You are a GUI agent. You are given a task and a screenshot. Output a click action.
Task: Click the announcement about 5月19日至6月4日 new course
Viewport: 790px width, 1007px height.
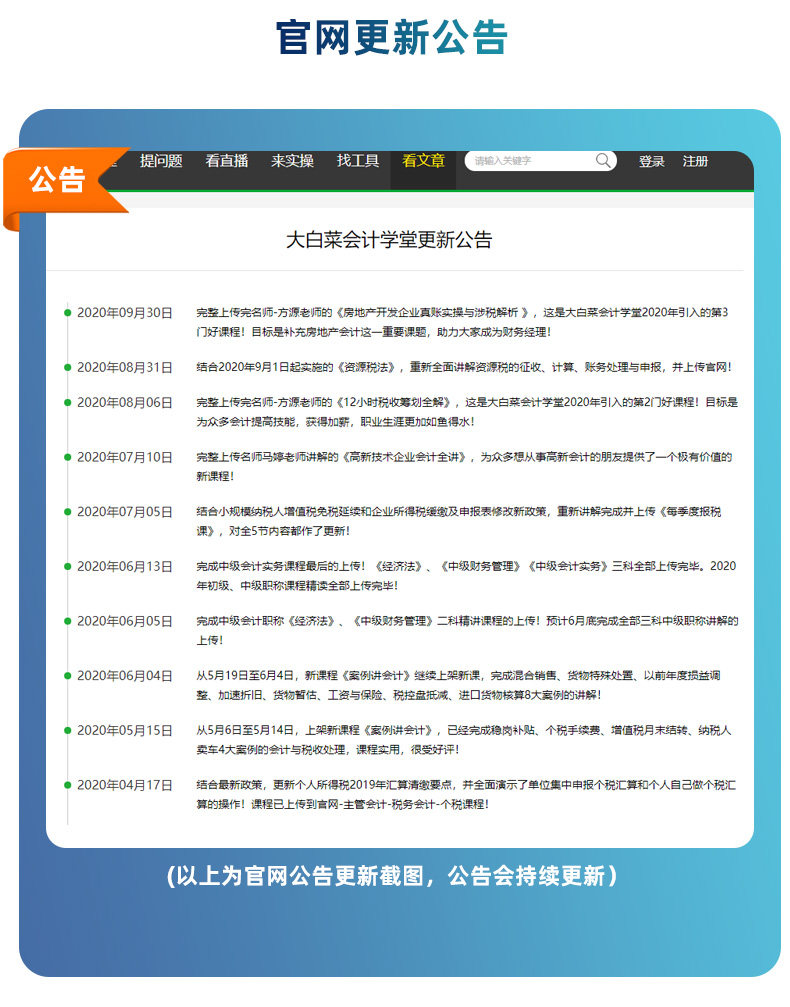tap(459, 685)
